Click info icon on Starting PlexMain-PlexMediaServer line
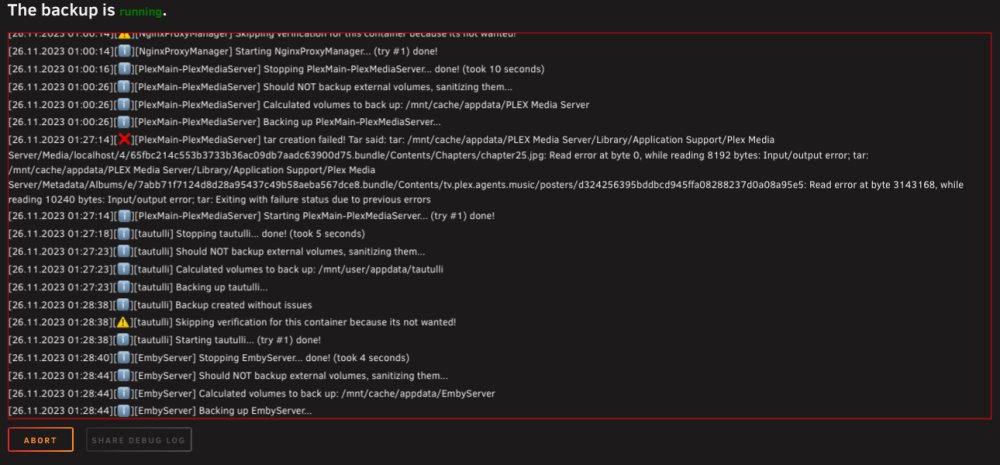Image resolution: width=1000 pixels, height=465 pixels. 124,216
